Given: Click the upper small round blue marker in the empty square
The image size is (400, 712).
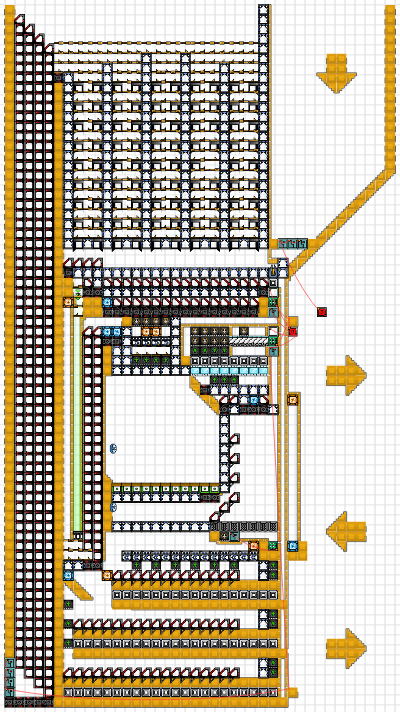Looking at the screenshot, I should [114, 449].
